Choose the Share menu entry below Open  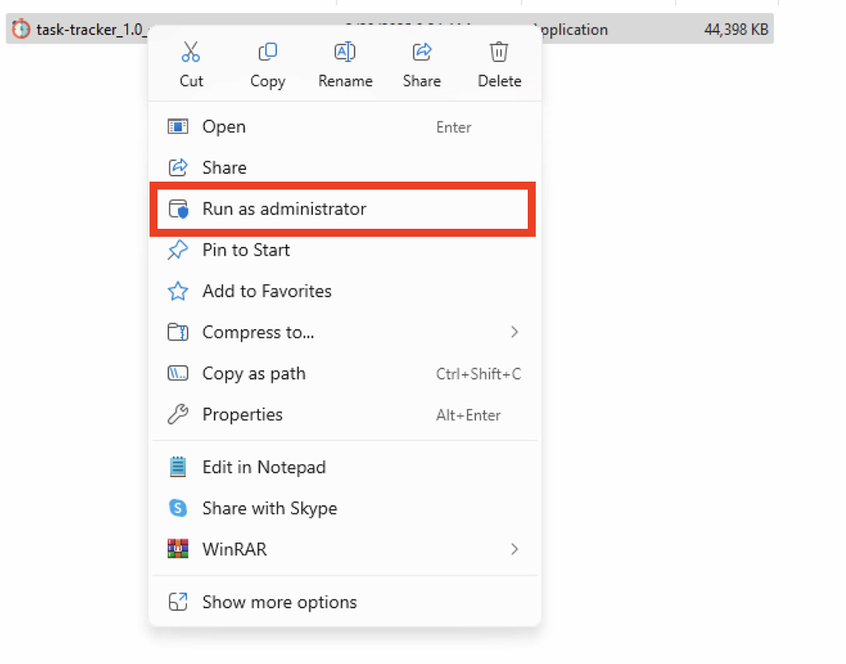coord(224,168)
